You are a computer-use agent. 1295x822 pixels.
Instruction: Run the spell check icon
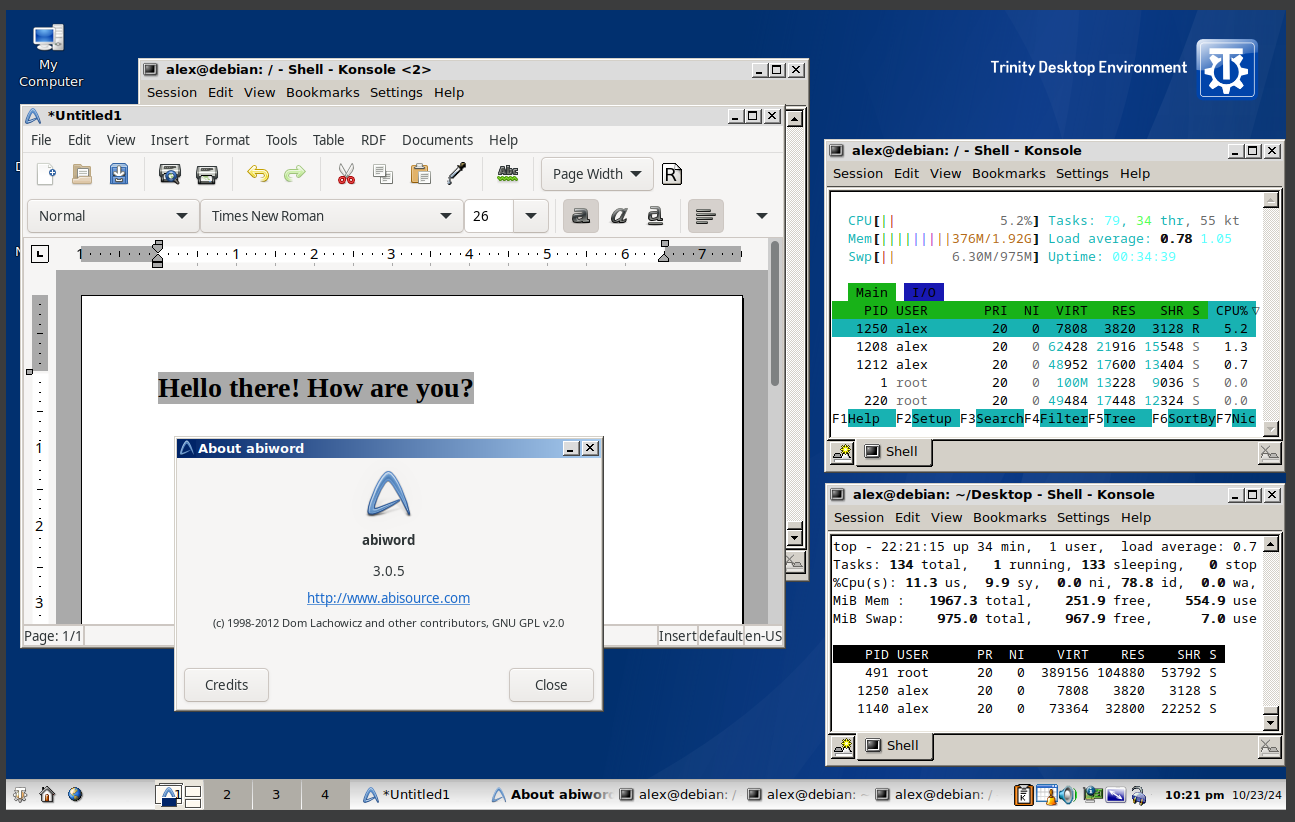click(508, 174)
